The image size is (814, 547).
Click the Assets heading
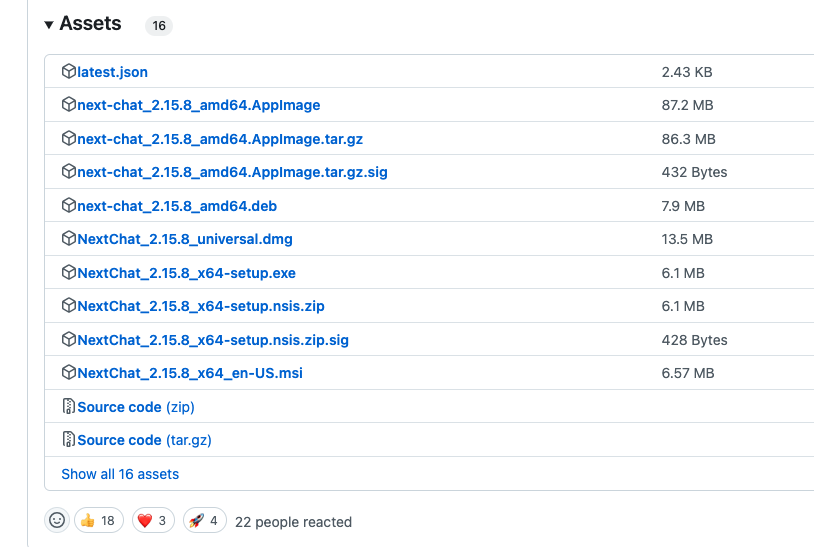pos(90,24)
